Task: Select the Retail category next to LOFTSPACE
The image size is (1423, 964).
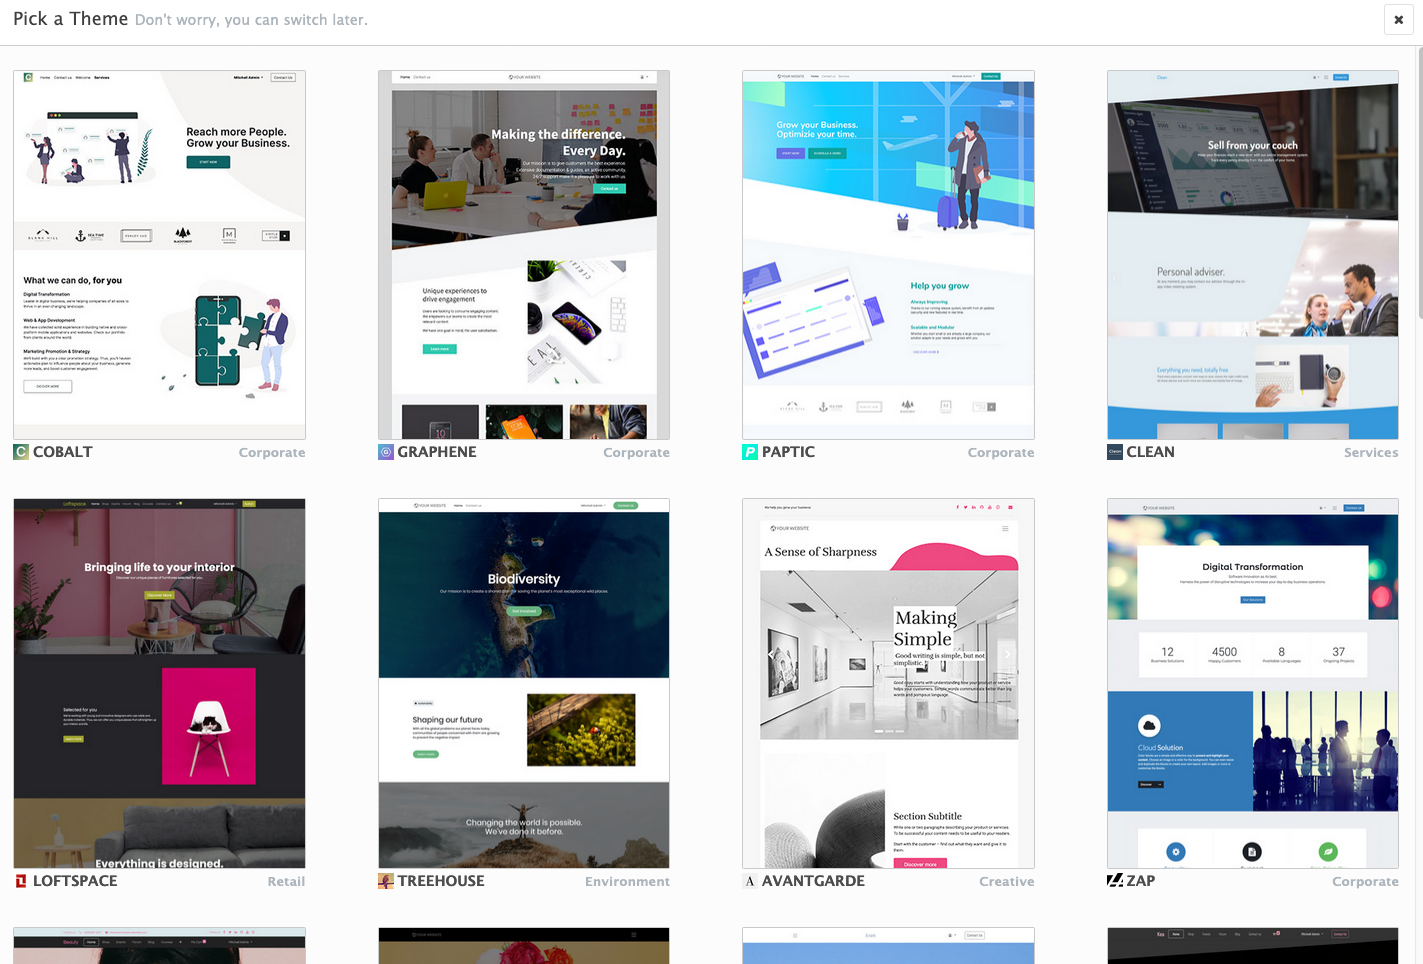Action: pyautogui.click(x=286, y=881)
